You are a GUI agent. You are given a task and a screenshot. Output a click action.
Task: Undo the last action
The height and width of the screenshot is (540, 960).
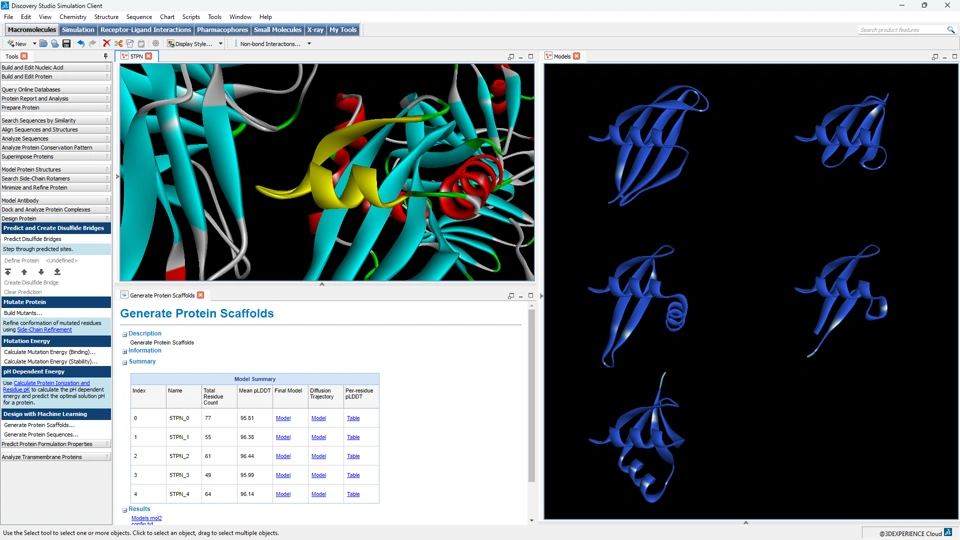point(80,43)
